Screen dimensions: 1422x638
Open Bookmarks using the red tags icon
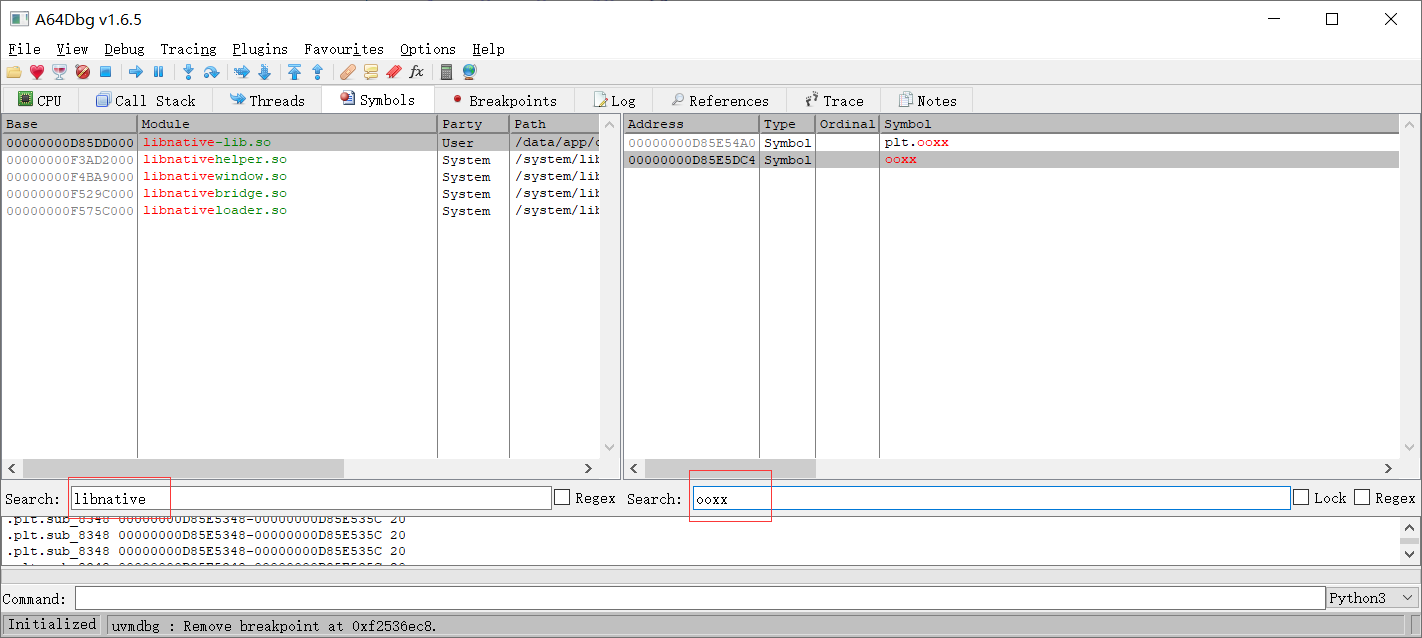tap(394, 72)
